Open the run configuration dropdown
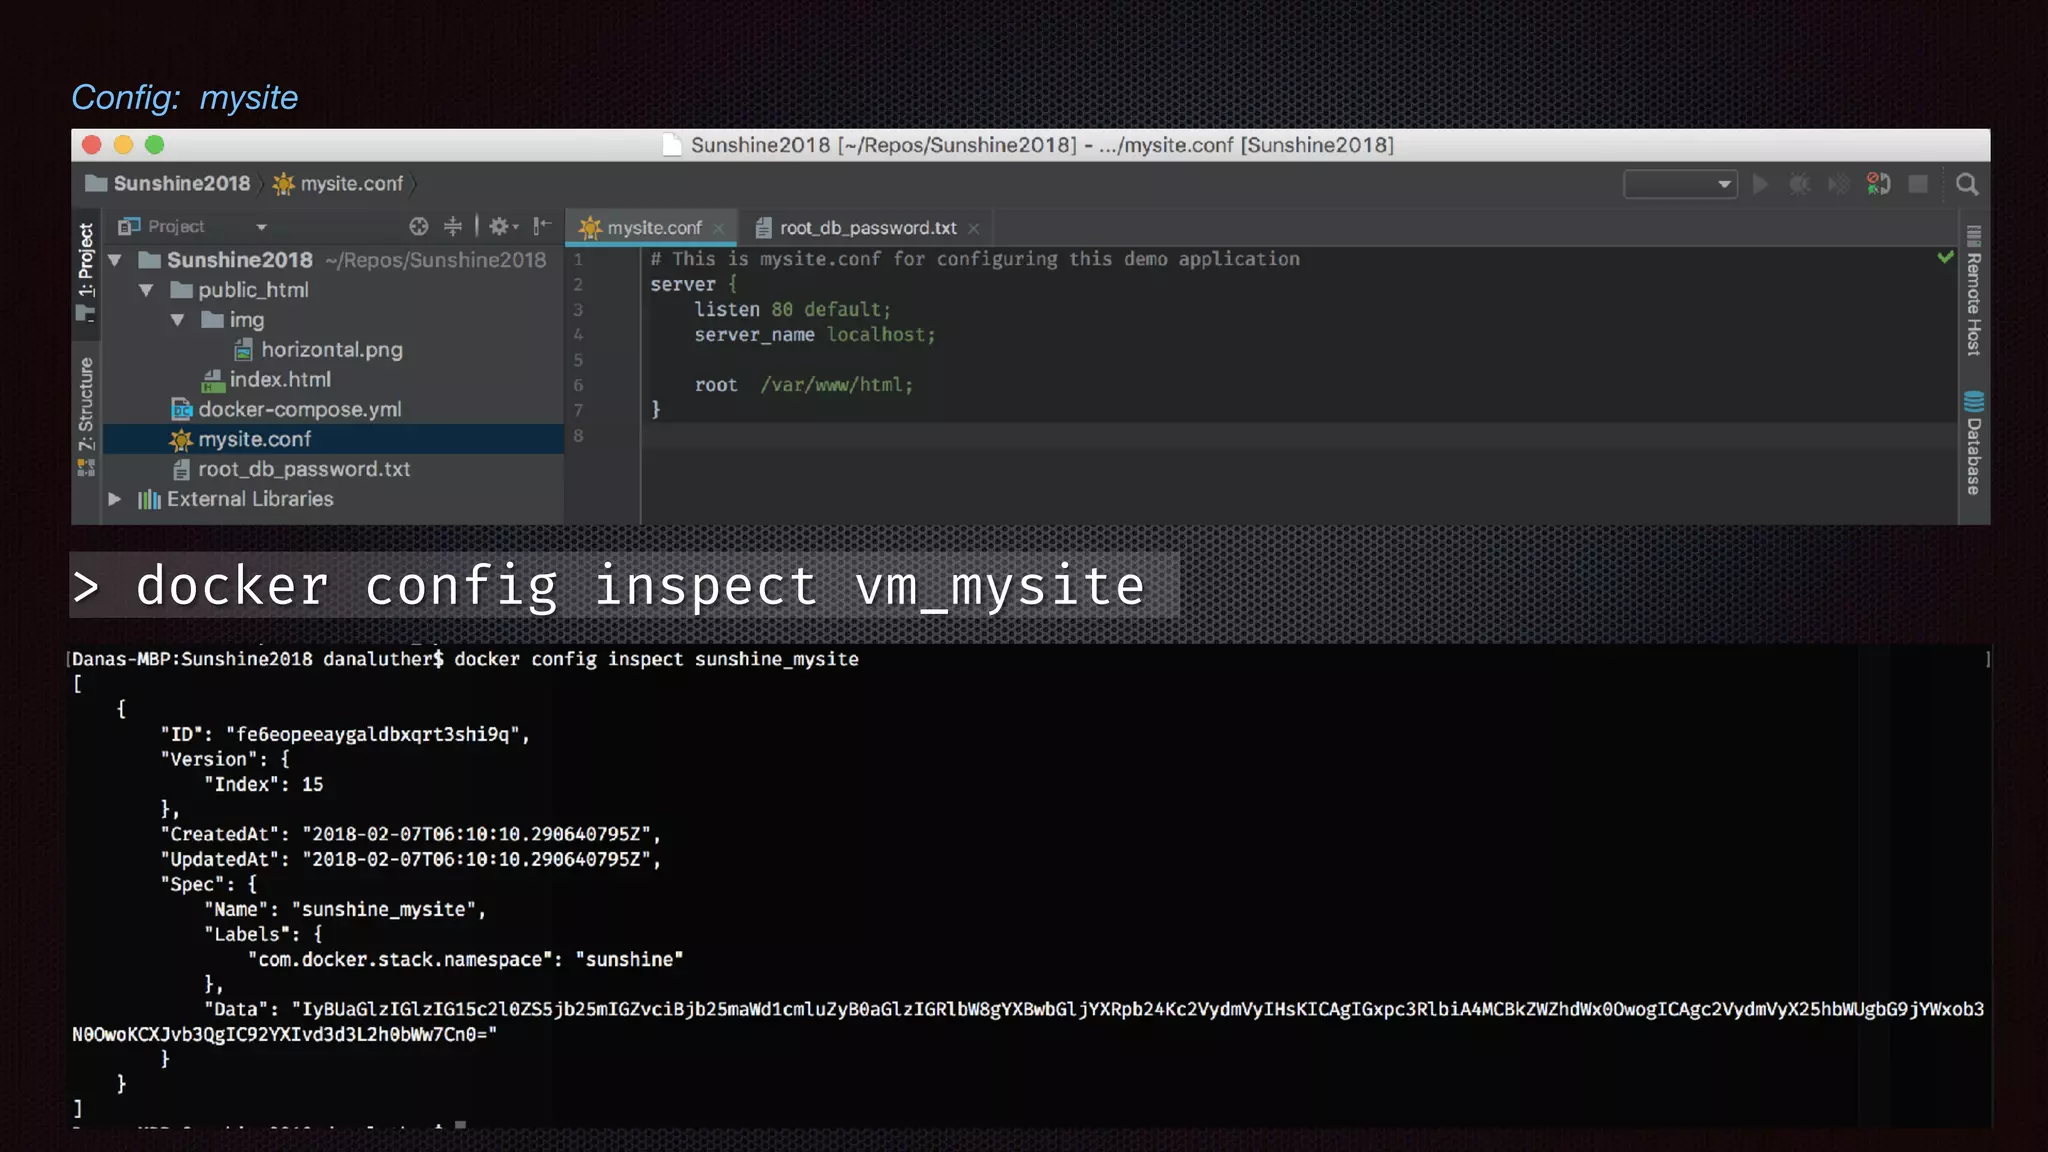Image resolution: width=2048 pixels, height=1152 pixels. click(x=1680, y=184)
